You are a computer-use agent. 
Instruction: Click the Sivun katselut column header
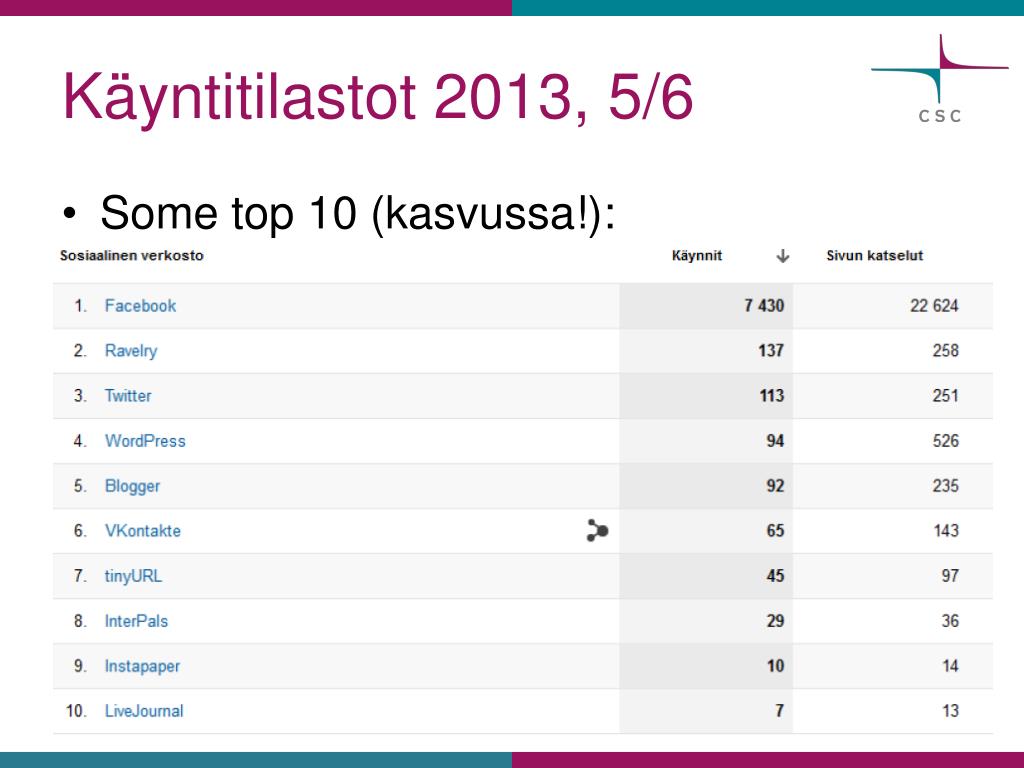874,256
